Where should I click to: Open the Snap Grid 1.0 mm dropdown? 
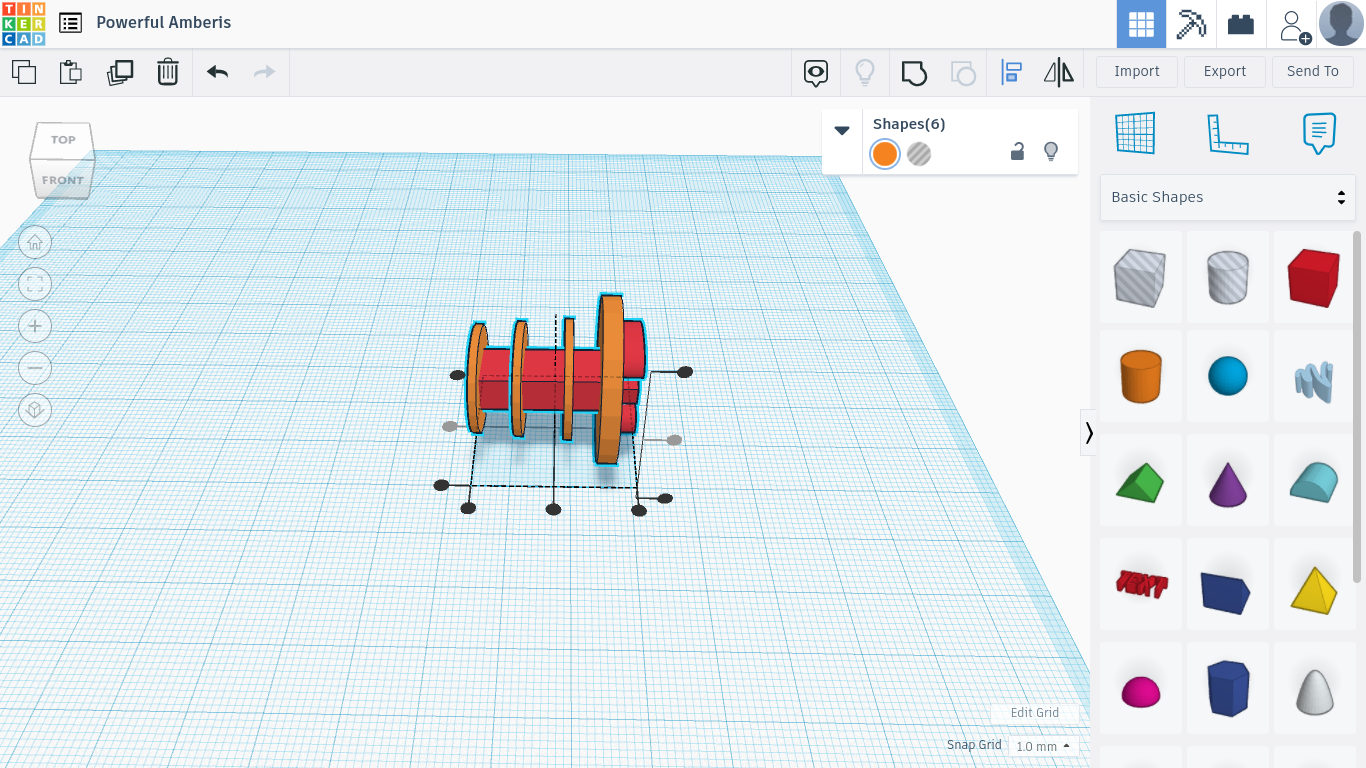pyautogui.click(x=1042, y=746)
